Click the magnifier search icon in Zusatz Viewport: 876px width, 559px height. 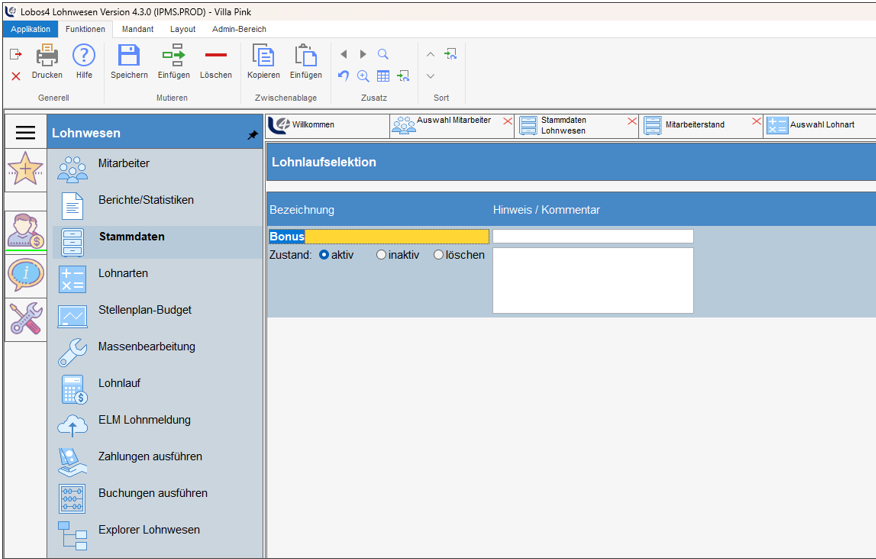click(383, 54)
